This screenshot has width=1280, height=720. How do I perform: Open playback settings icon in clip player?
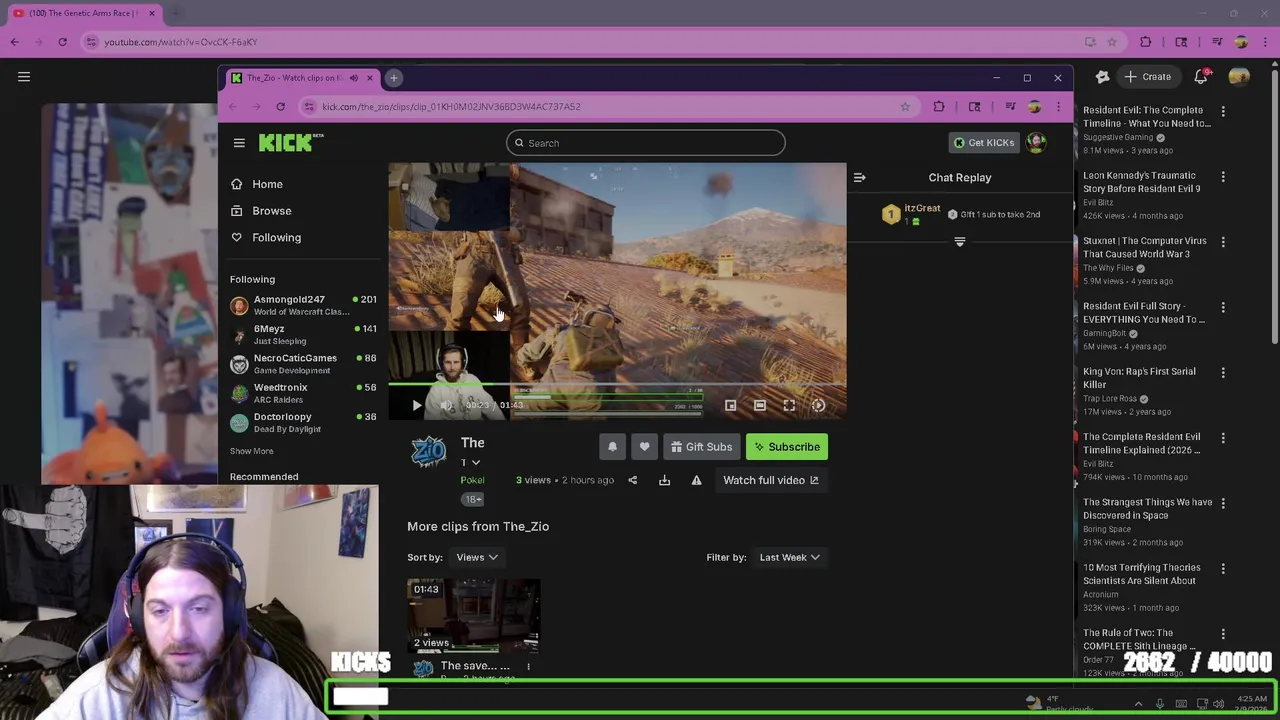tap(818, 405)
